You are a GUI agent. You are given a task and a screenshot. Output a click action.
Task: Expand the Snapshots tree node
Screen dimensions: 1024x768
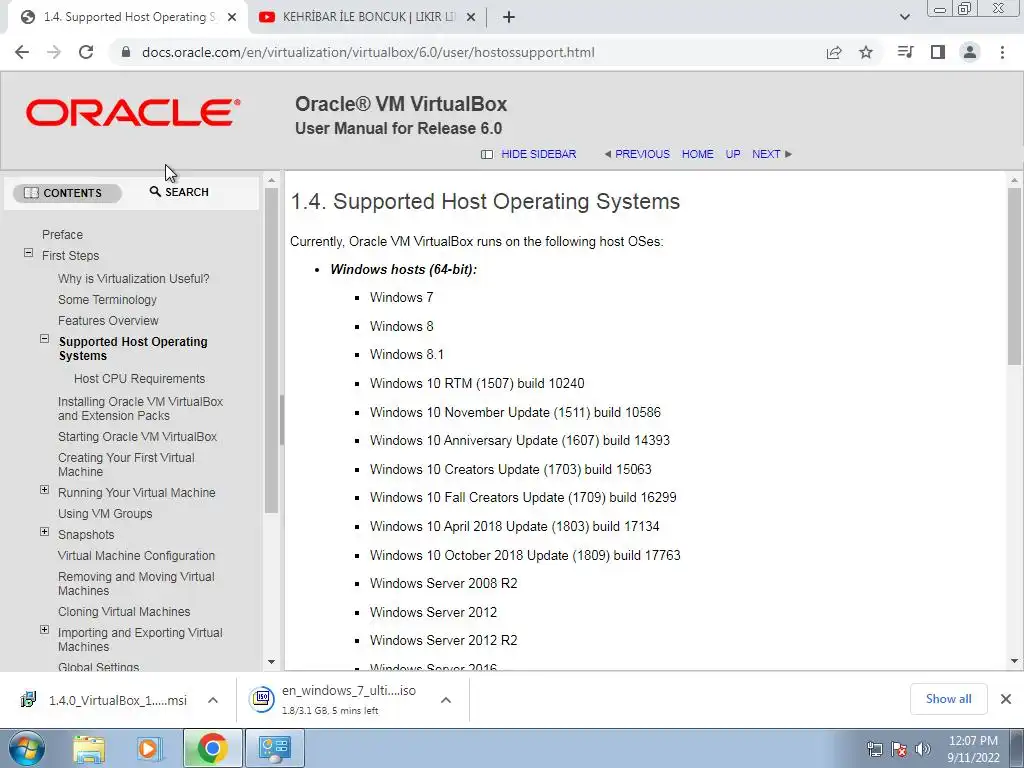[x=44, y=532]
